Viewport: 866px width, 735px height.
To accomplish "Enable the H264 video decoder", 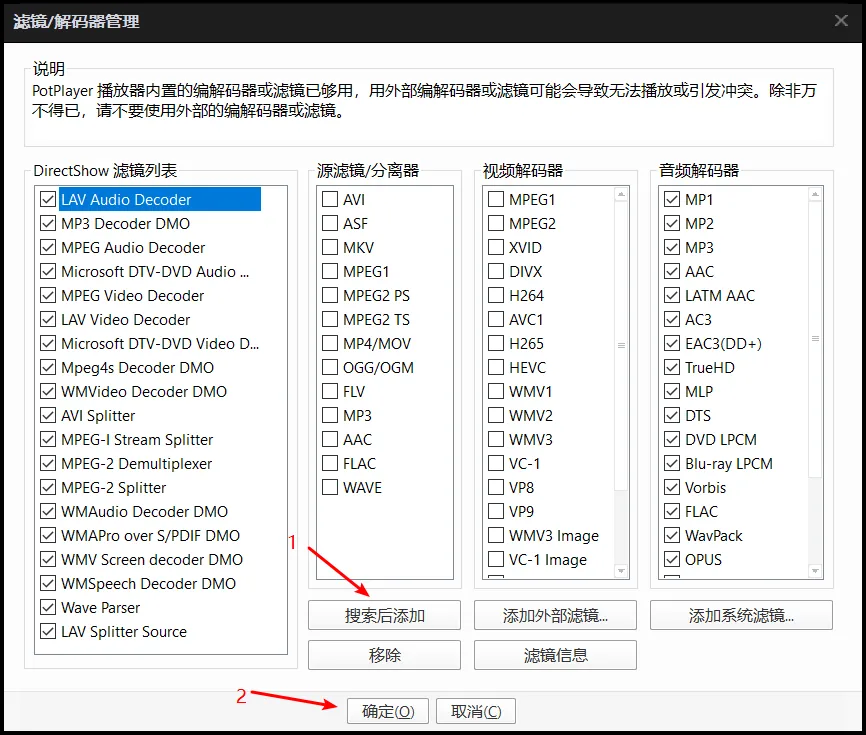I will click(495, 295).
